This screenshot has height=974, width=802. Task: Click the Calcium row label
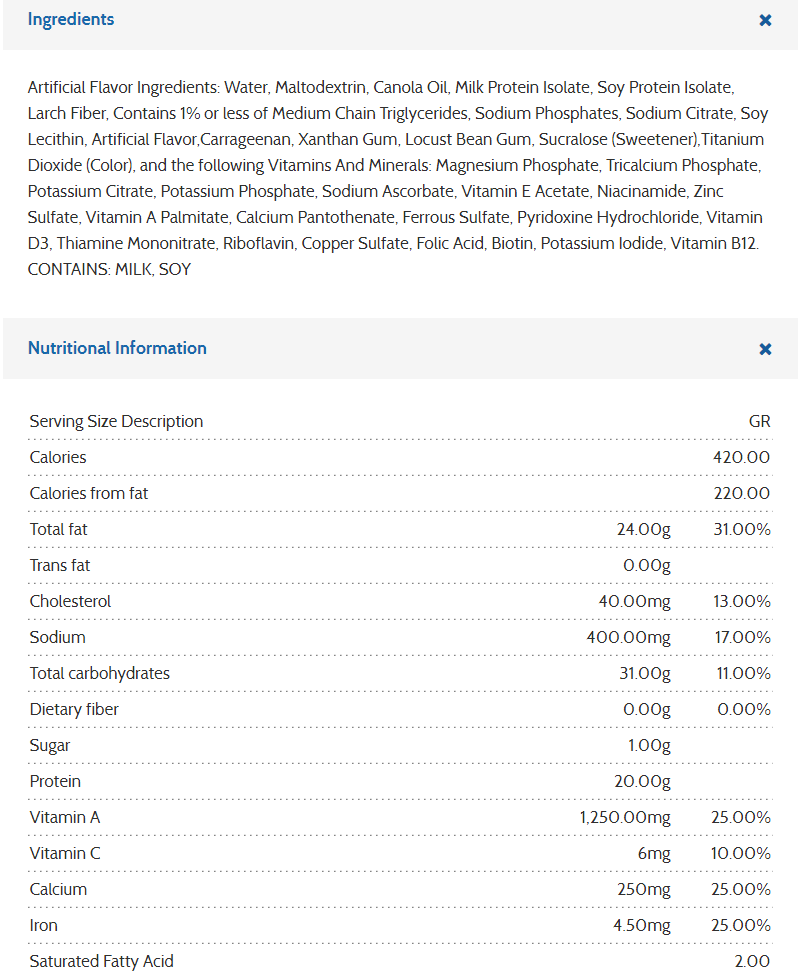click(58, 890)
